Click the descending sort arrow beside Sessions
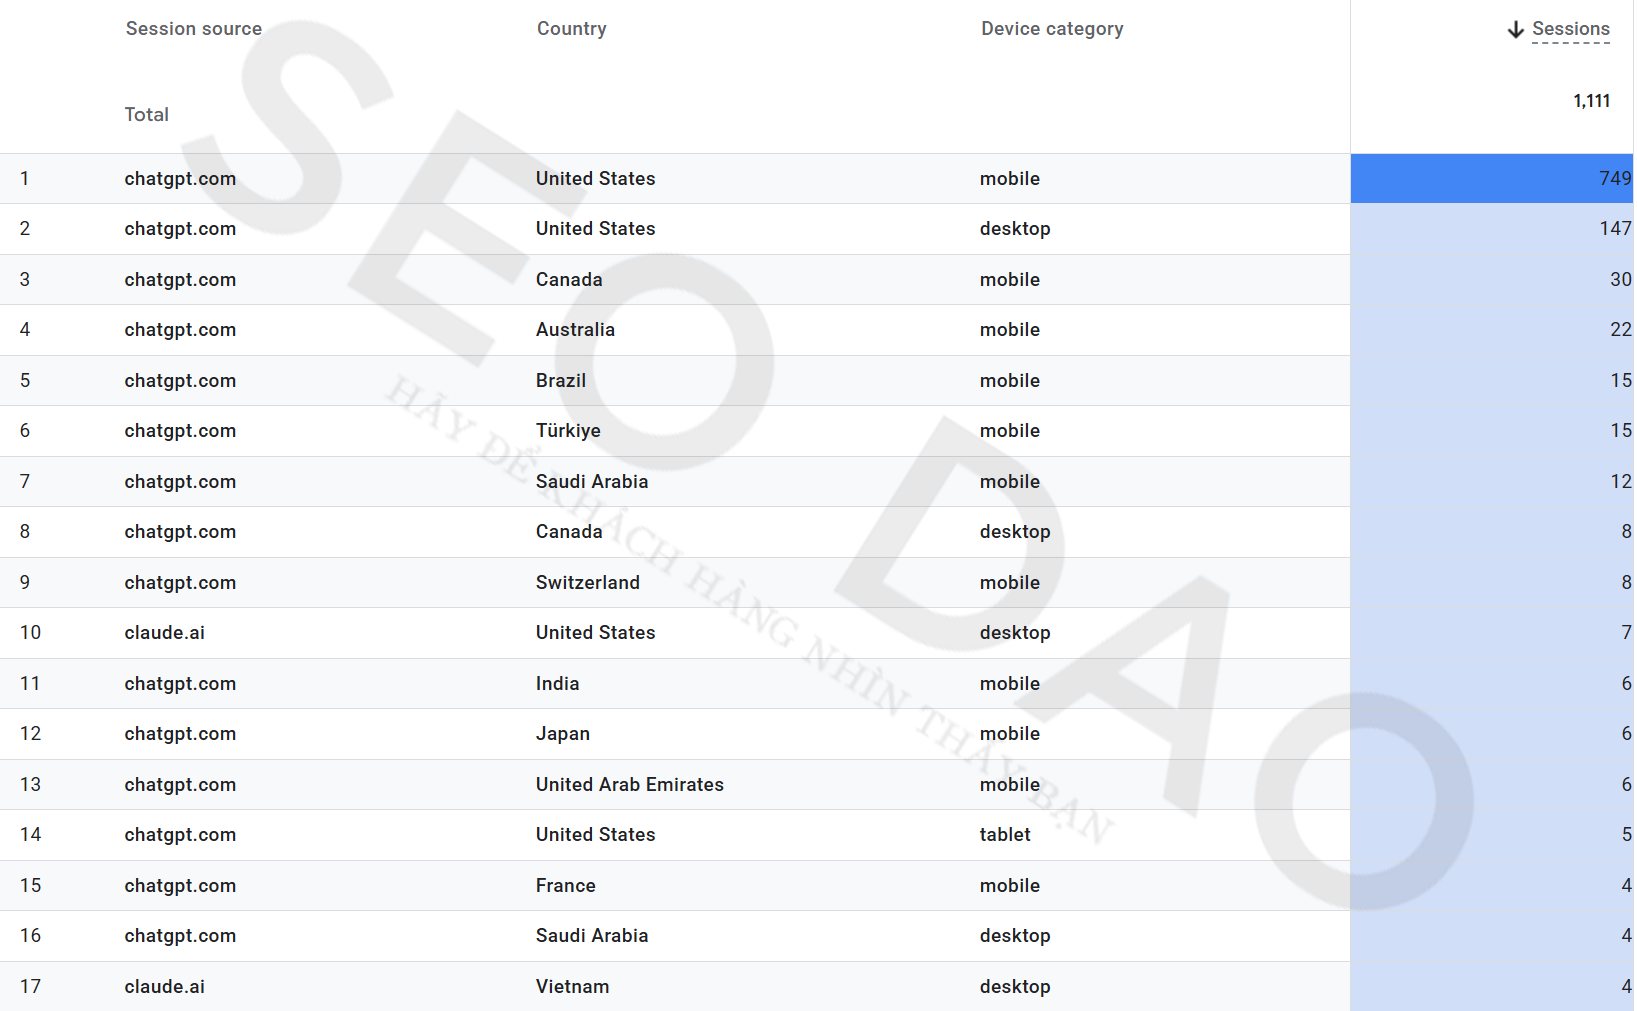1637x1011 pixels. pyautogui.click(x=1515, y=30)
